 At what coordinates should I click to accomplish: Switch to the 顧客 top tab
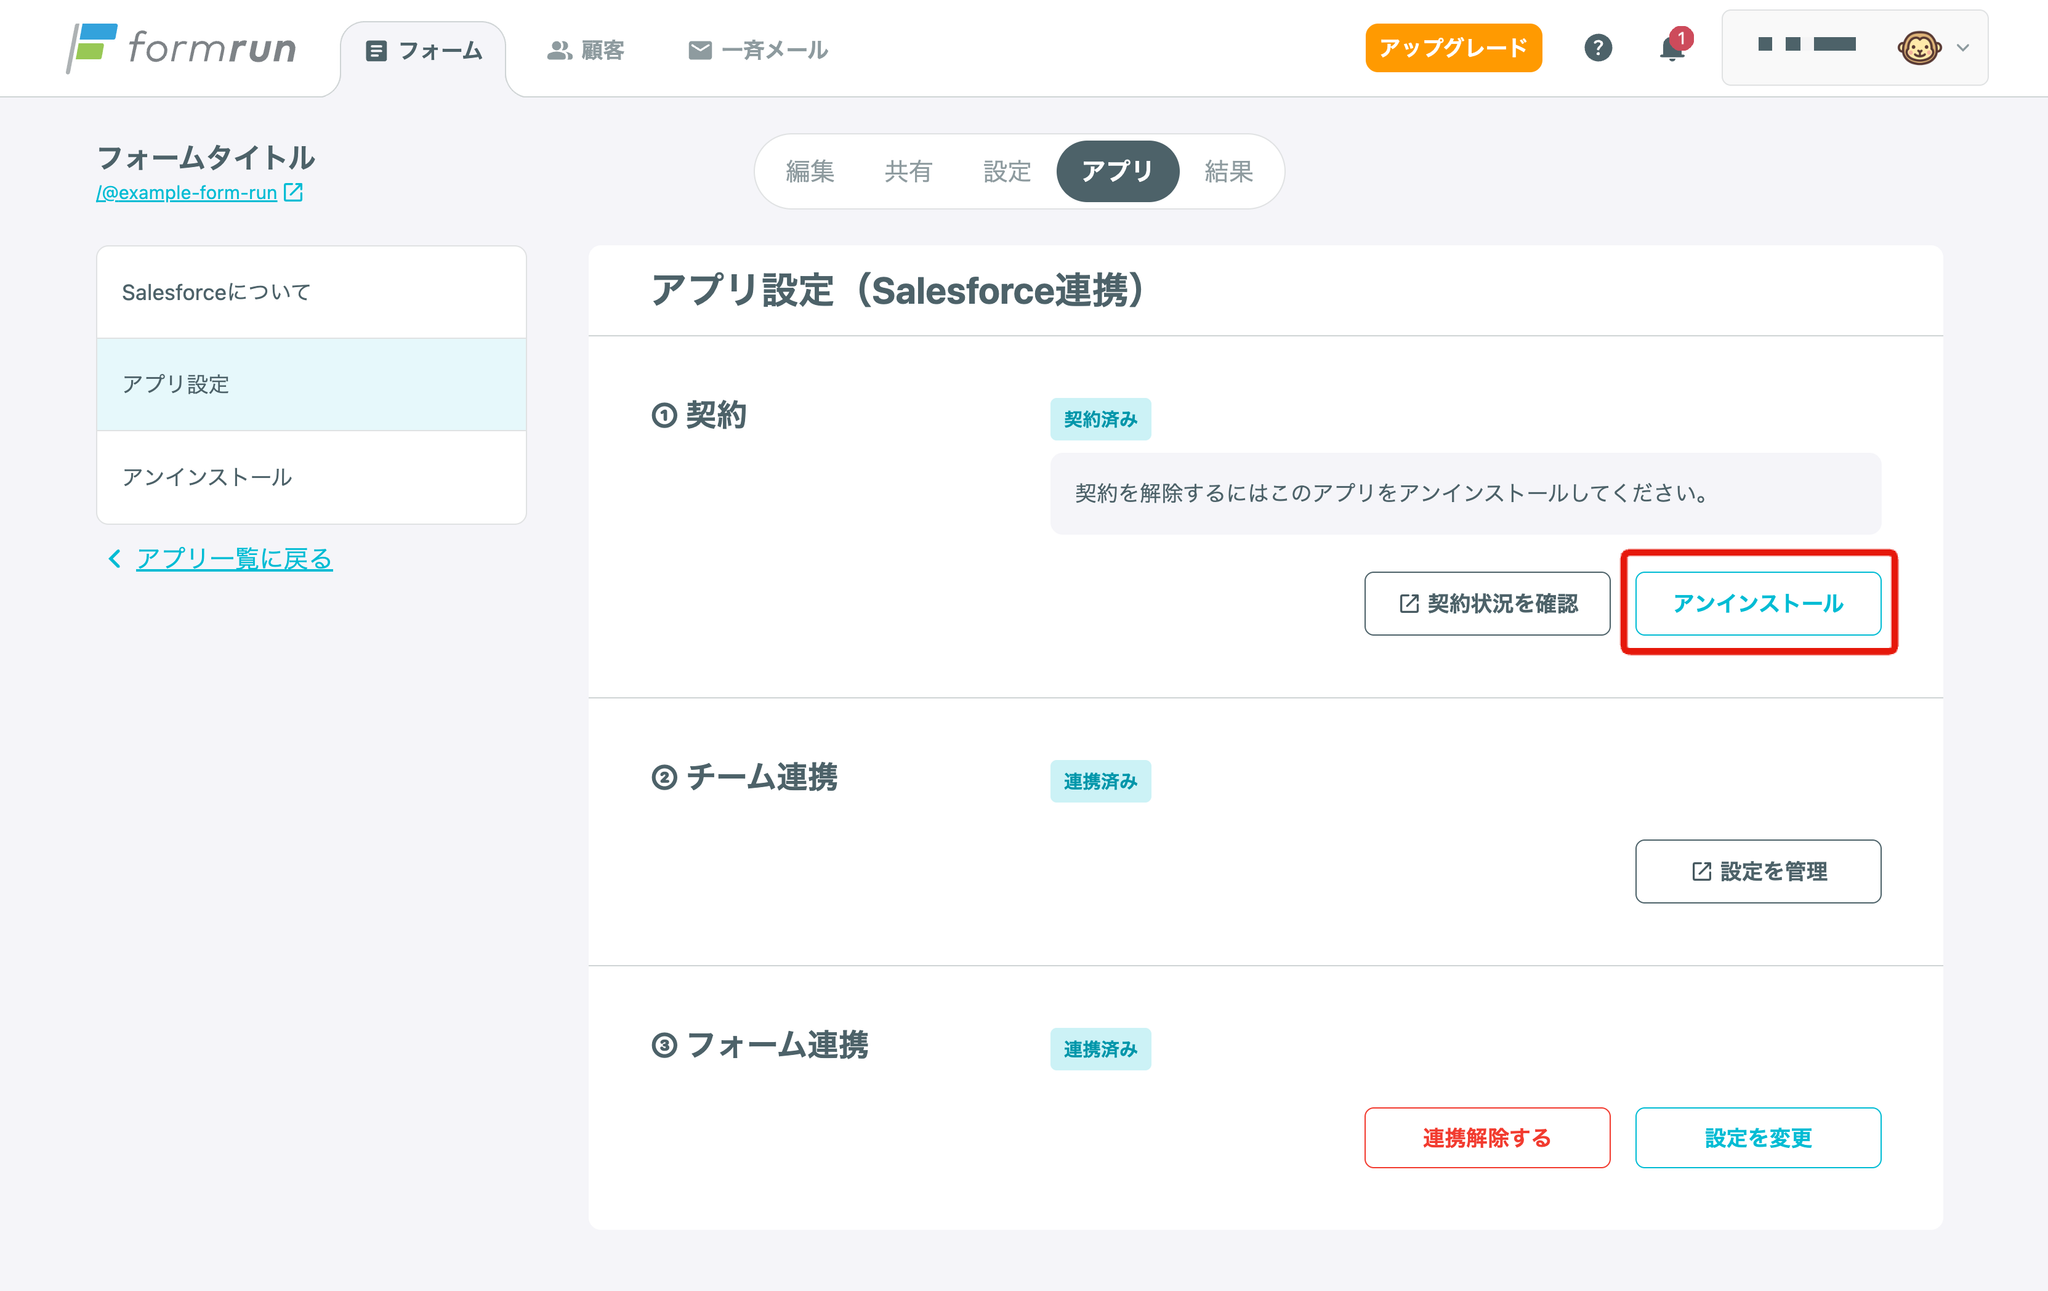click(585, 50)
